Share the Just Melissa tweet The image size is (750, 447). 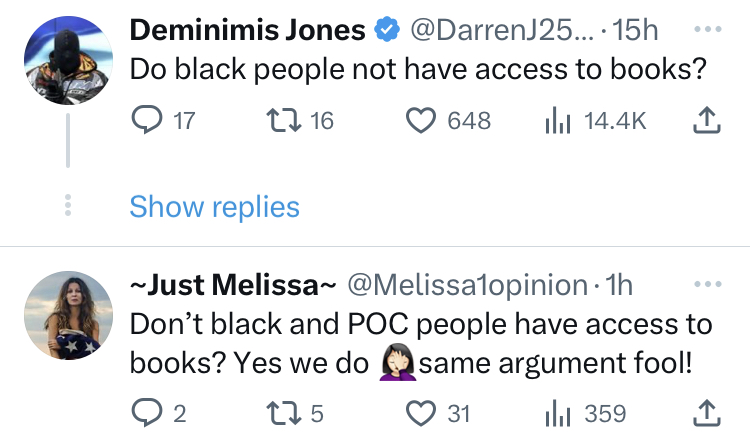707,412
